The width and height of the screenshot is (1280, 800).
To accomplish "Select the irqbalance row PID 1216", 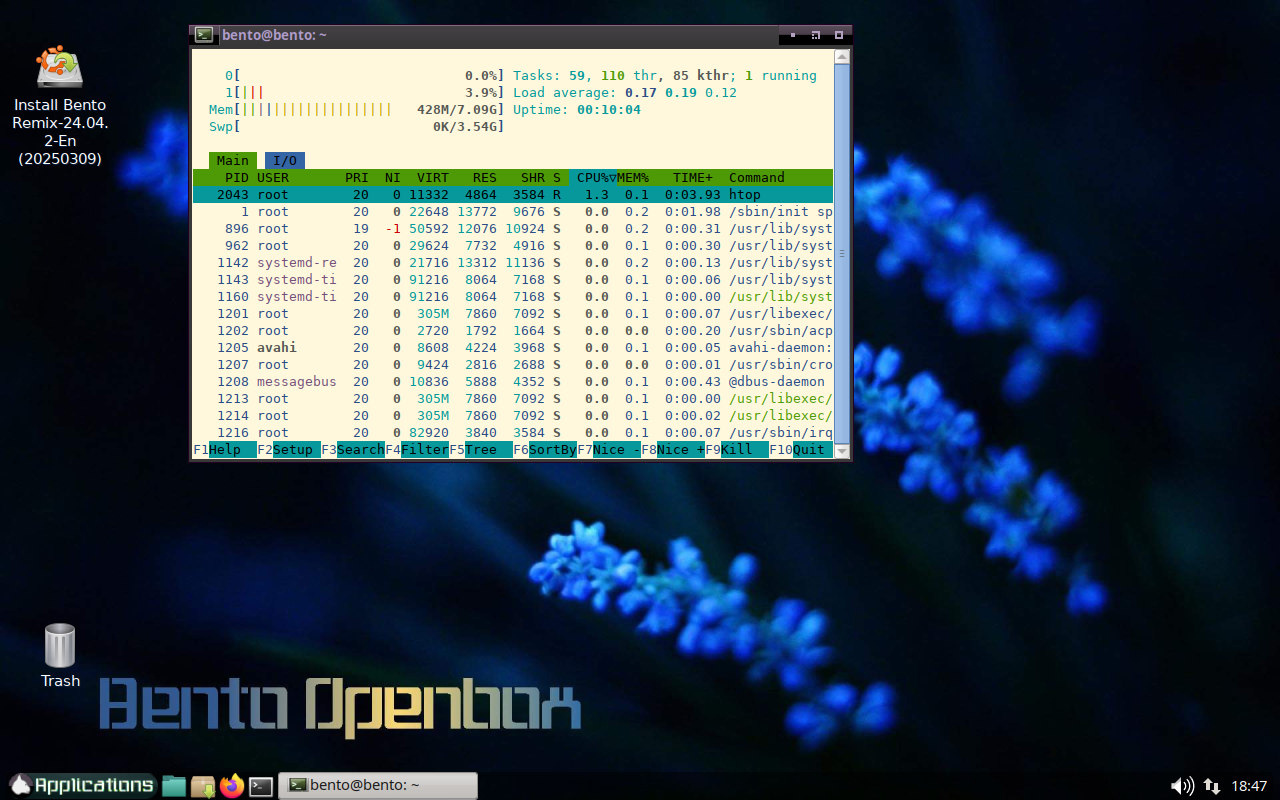I will pyautogui.click(x=513, y=432).
